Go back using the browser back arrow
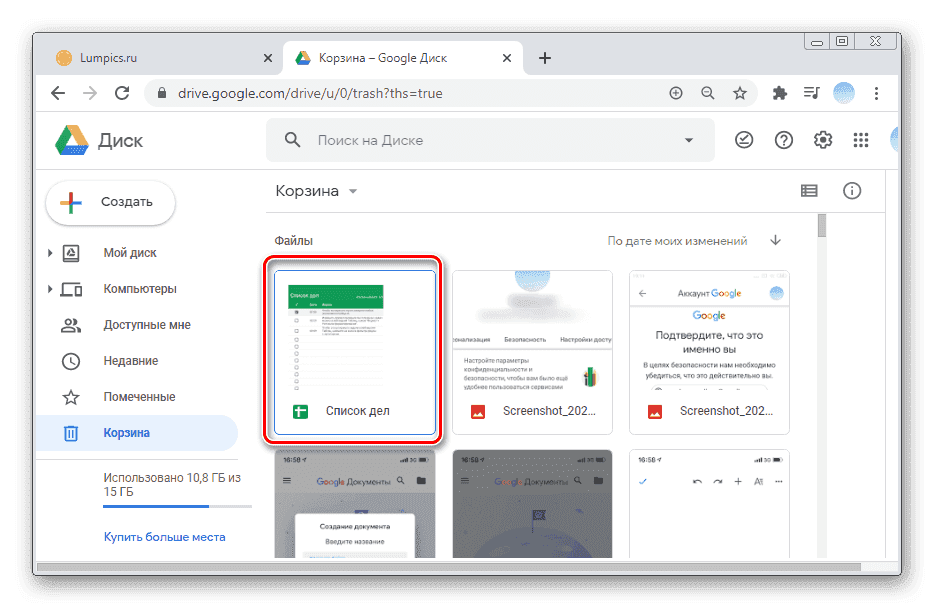934x608 pixels. coord(58,93)
